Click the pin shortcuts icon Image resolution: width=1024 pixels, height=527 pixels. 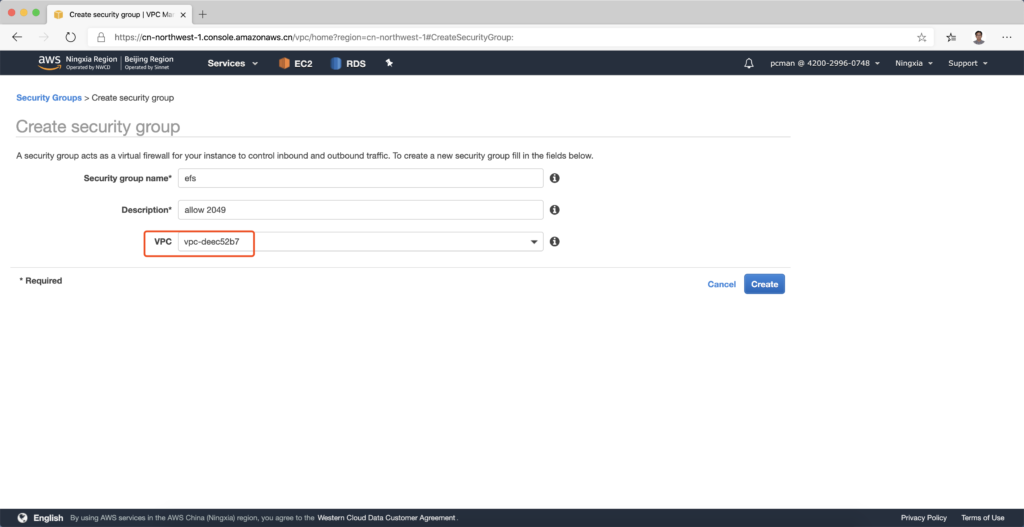pos(389,63)
